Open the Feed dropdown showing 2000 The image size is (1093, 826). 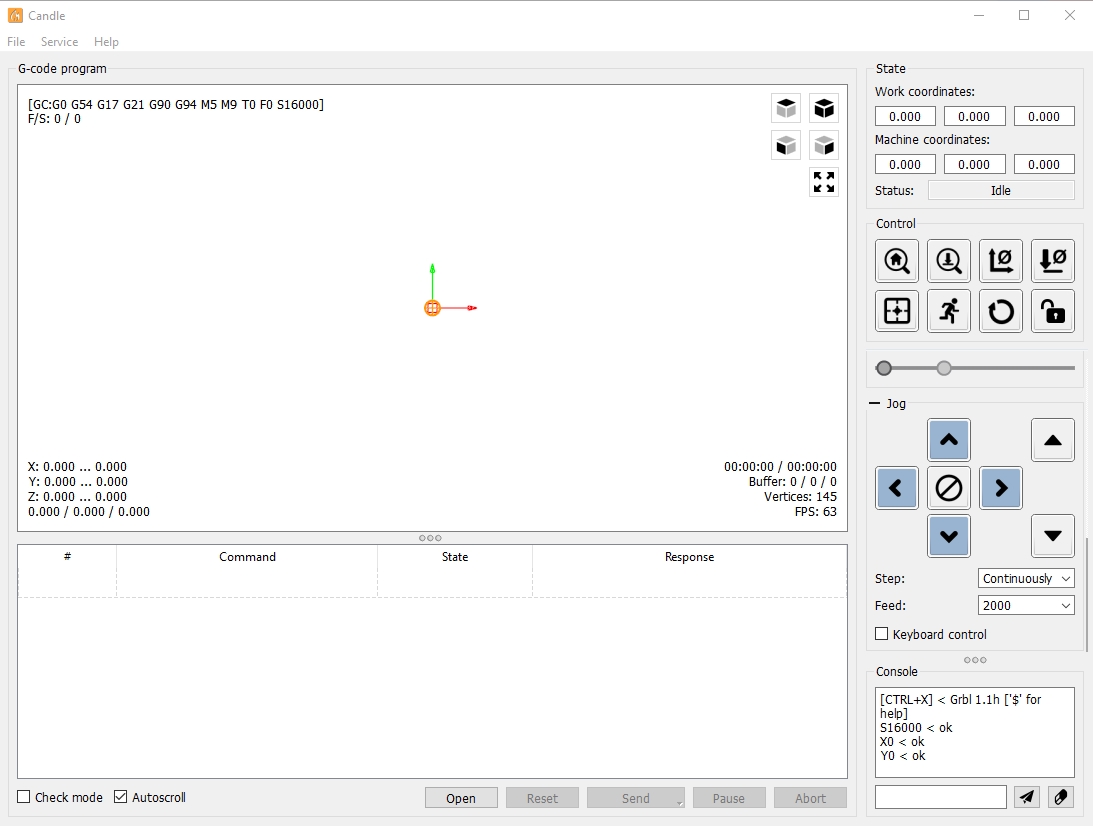click(x=1026, y=606)
